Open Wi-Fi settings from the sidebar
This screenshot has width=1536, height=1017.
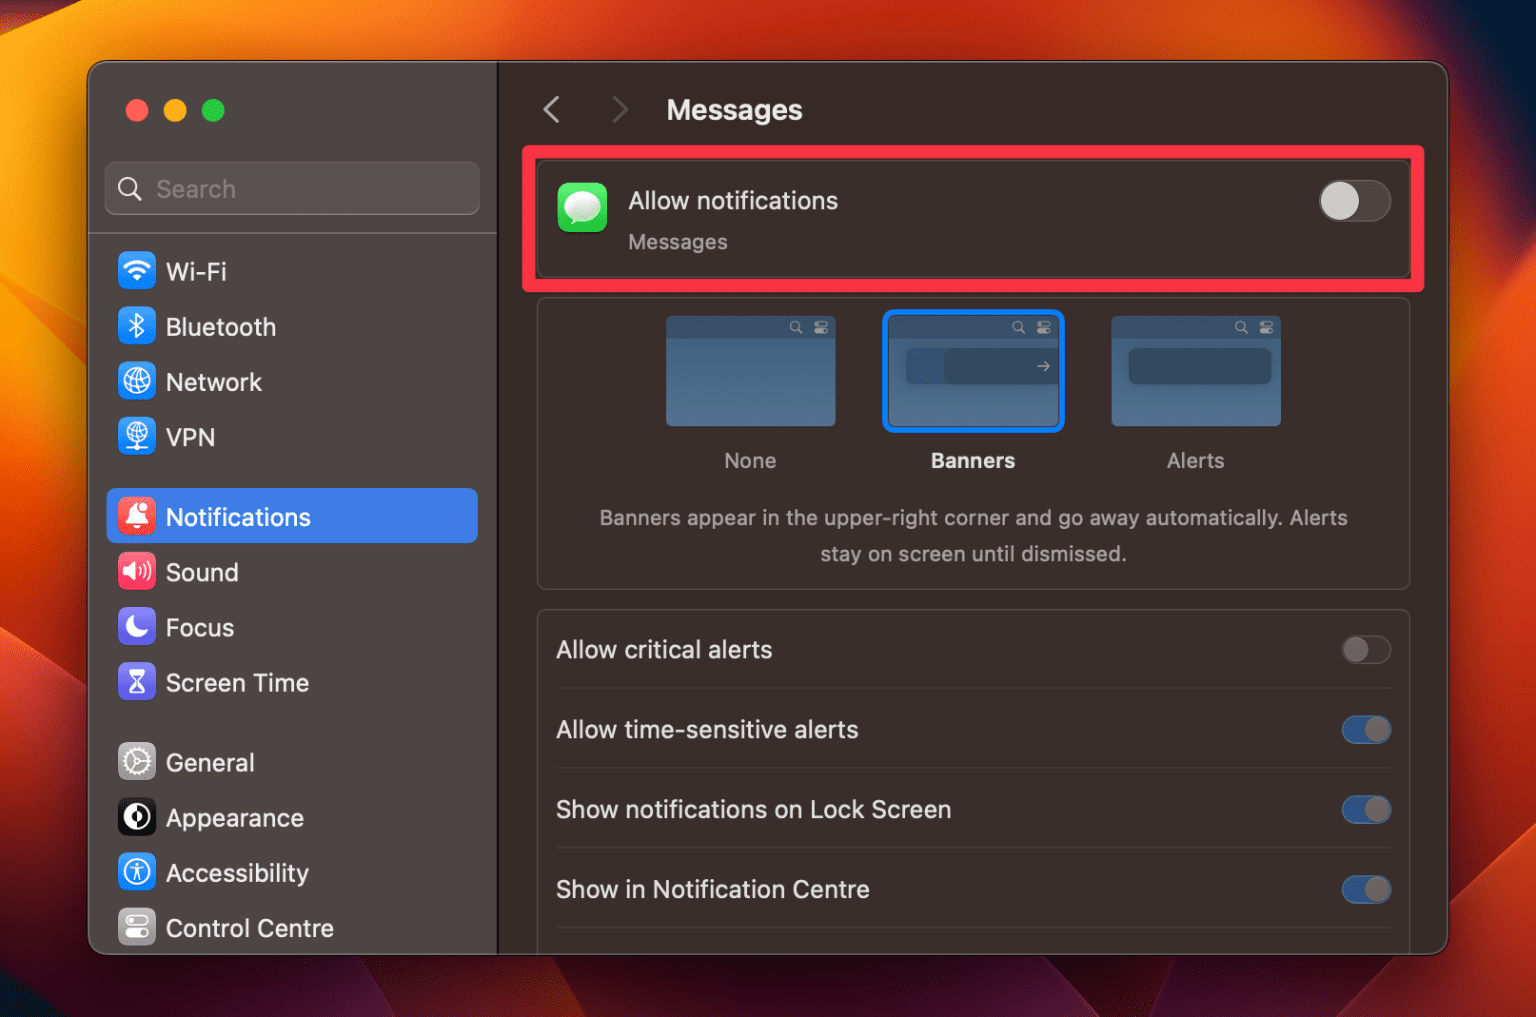point(195,270)
